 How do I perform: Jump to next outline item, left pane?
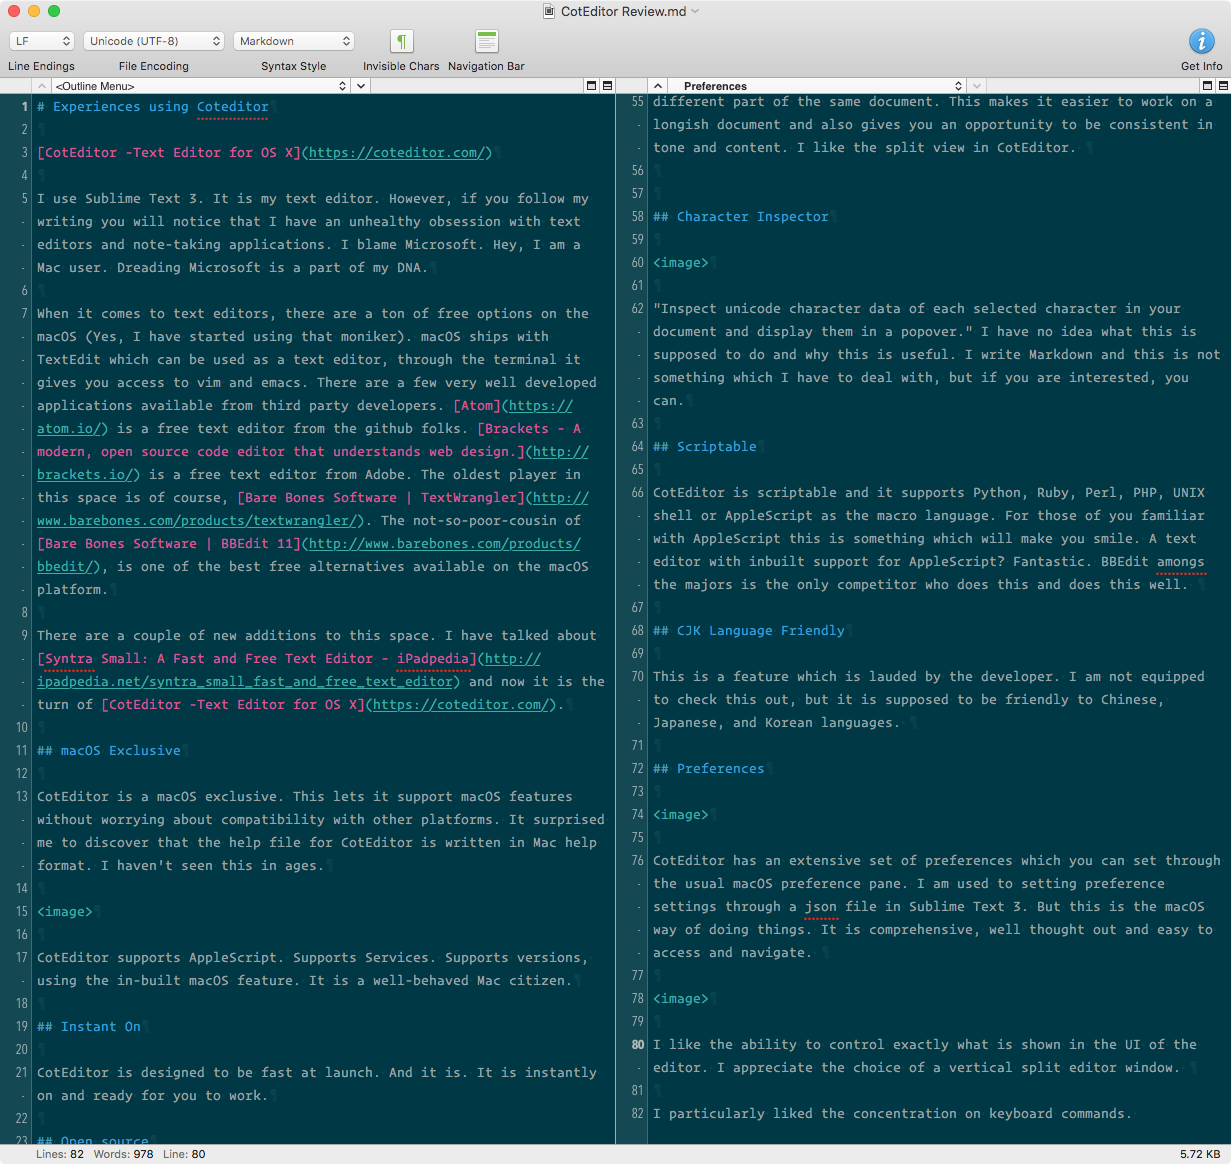(361, 86)
